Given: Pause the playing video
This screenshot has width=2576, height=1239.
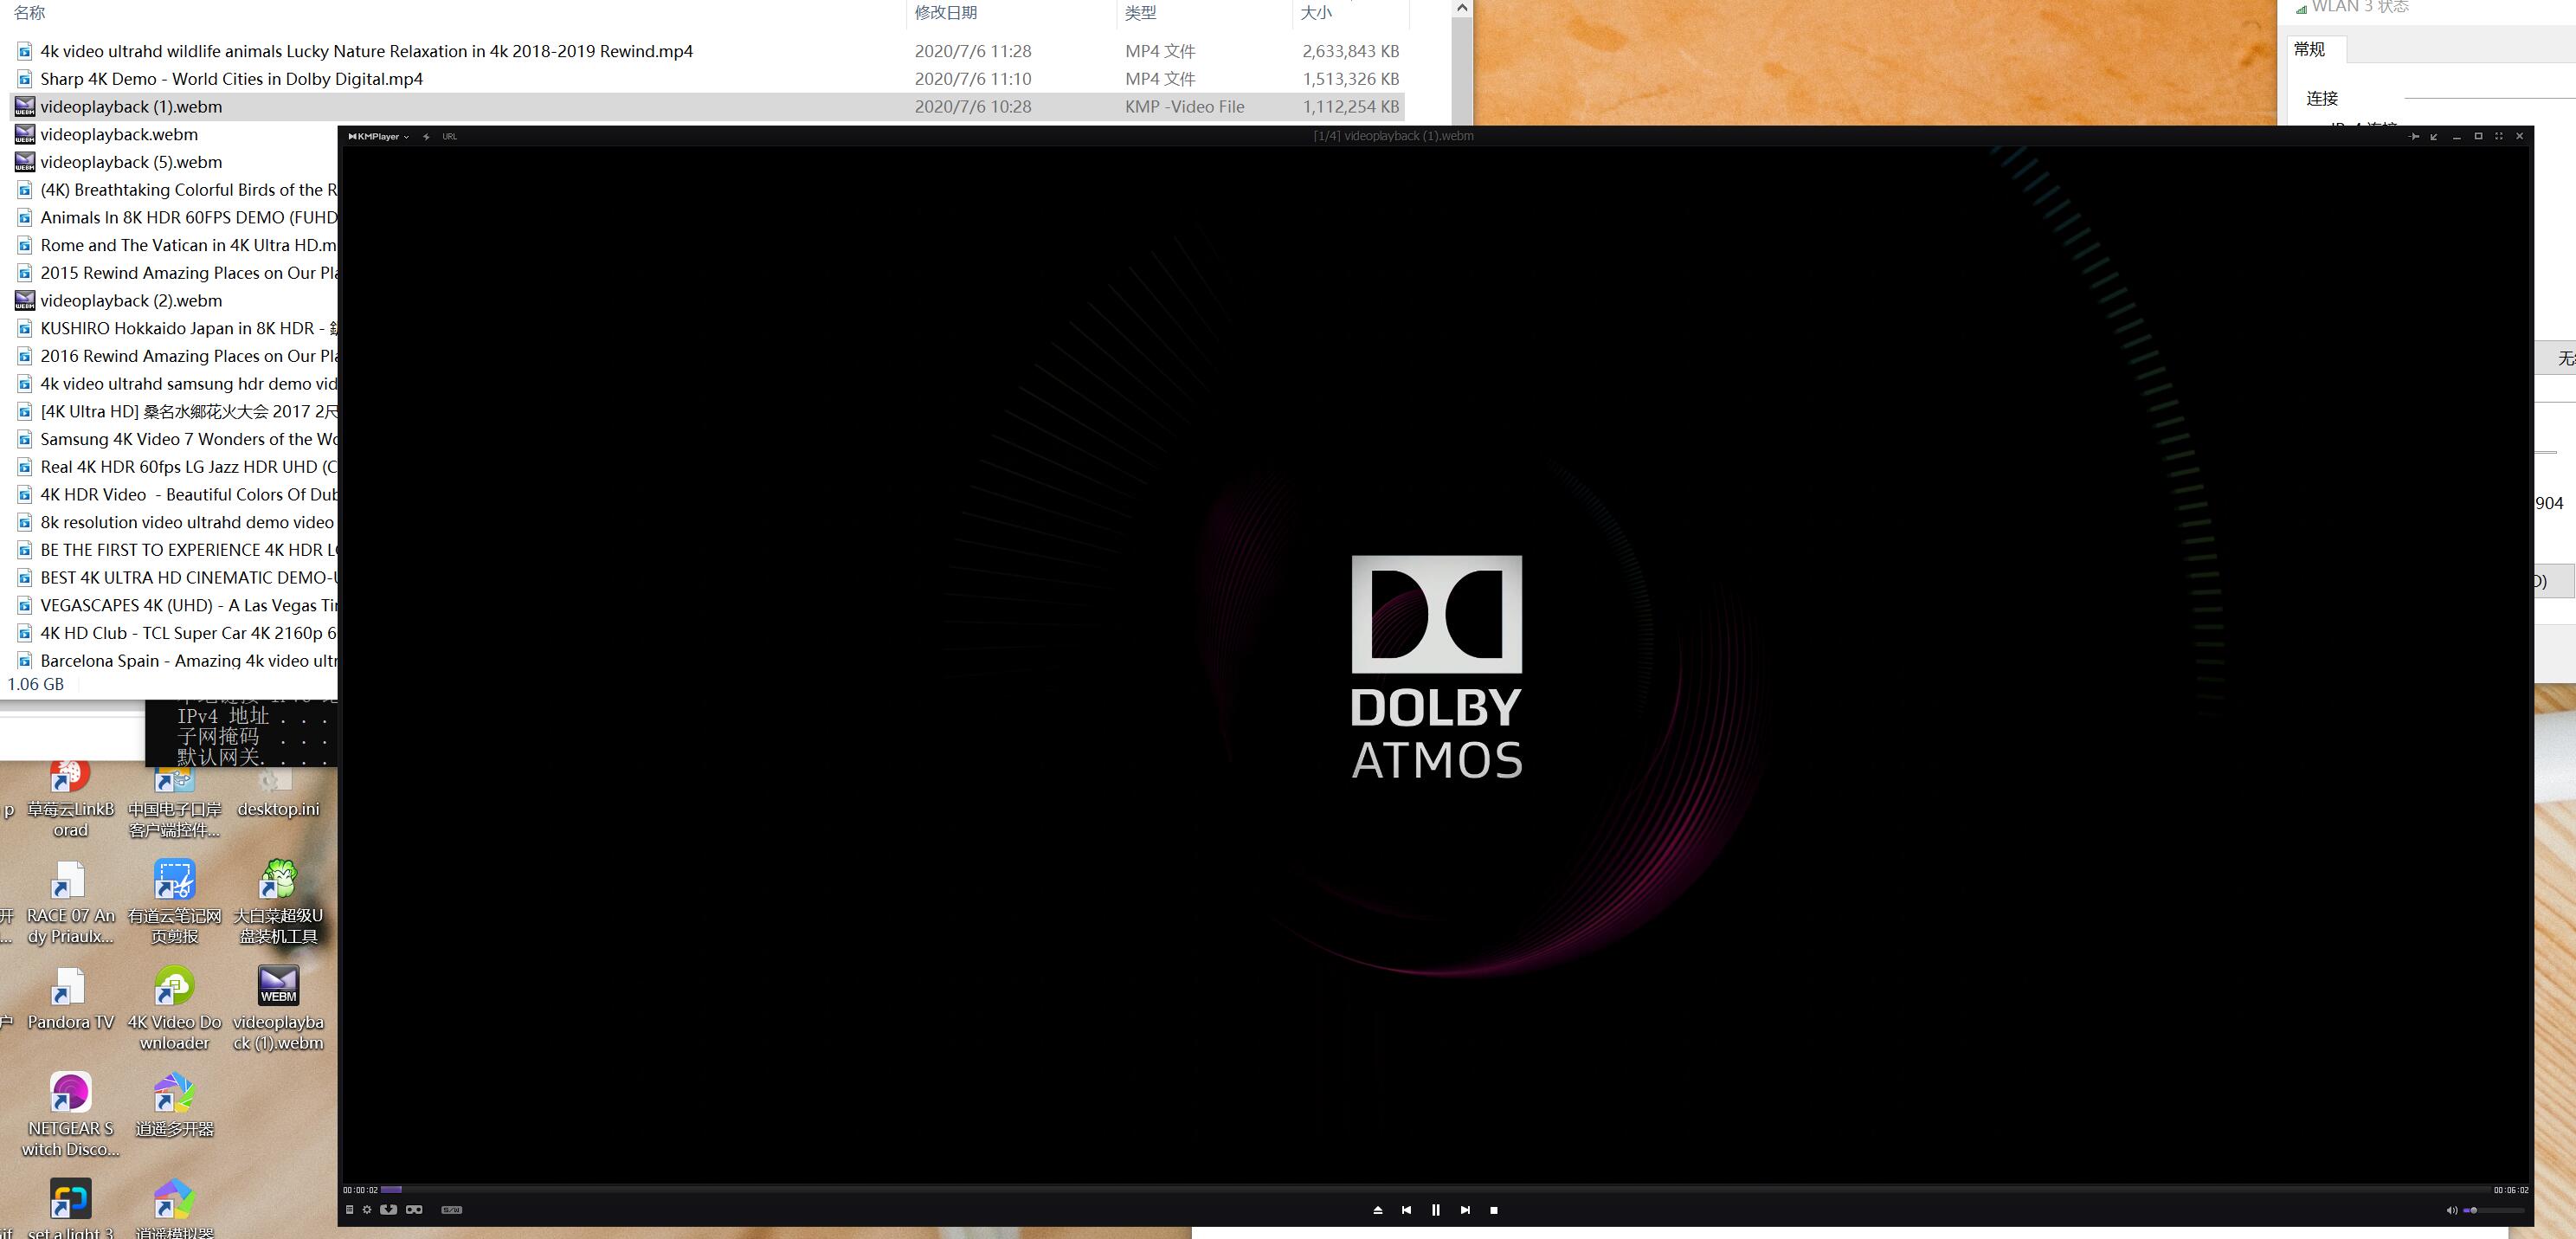Looking at the screenshot, I should click(x=1435, y=1210).
